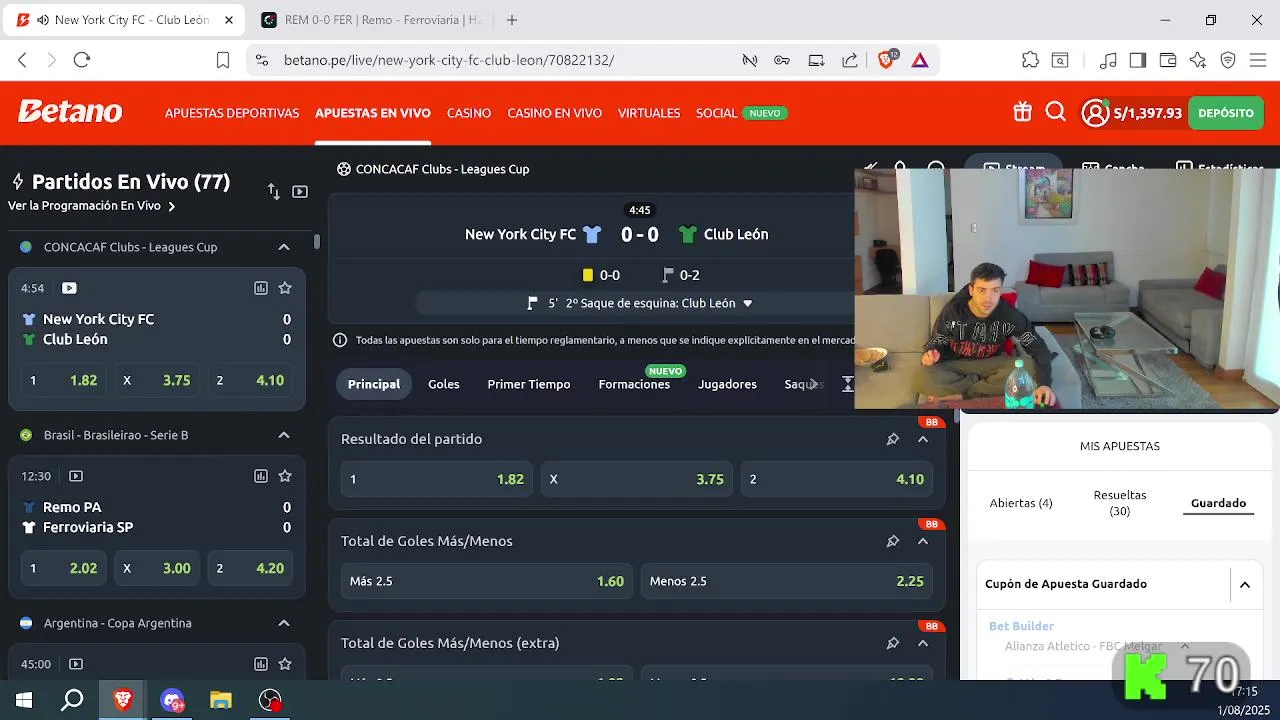Favorite the Remo PA match star

tap(285, 476)
